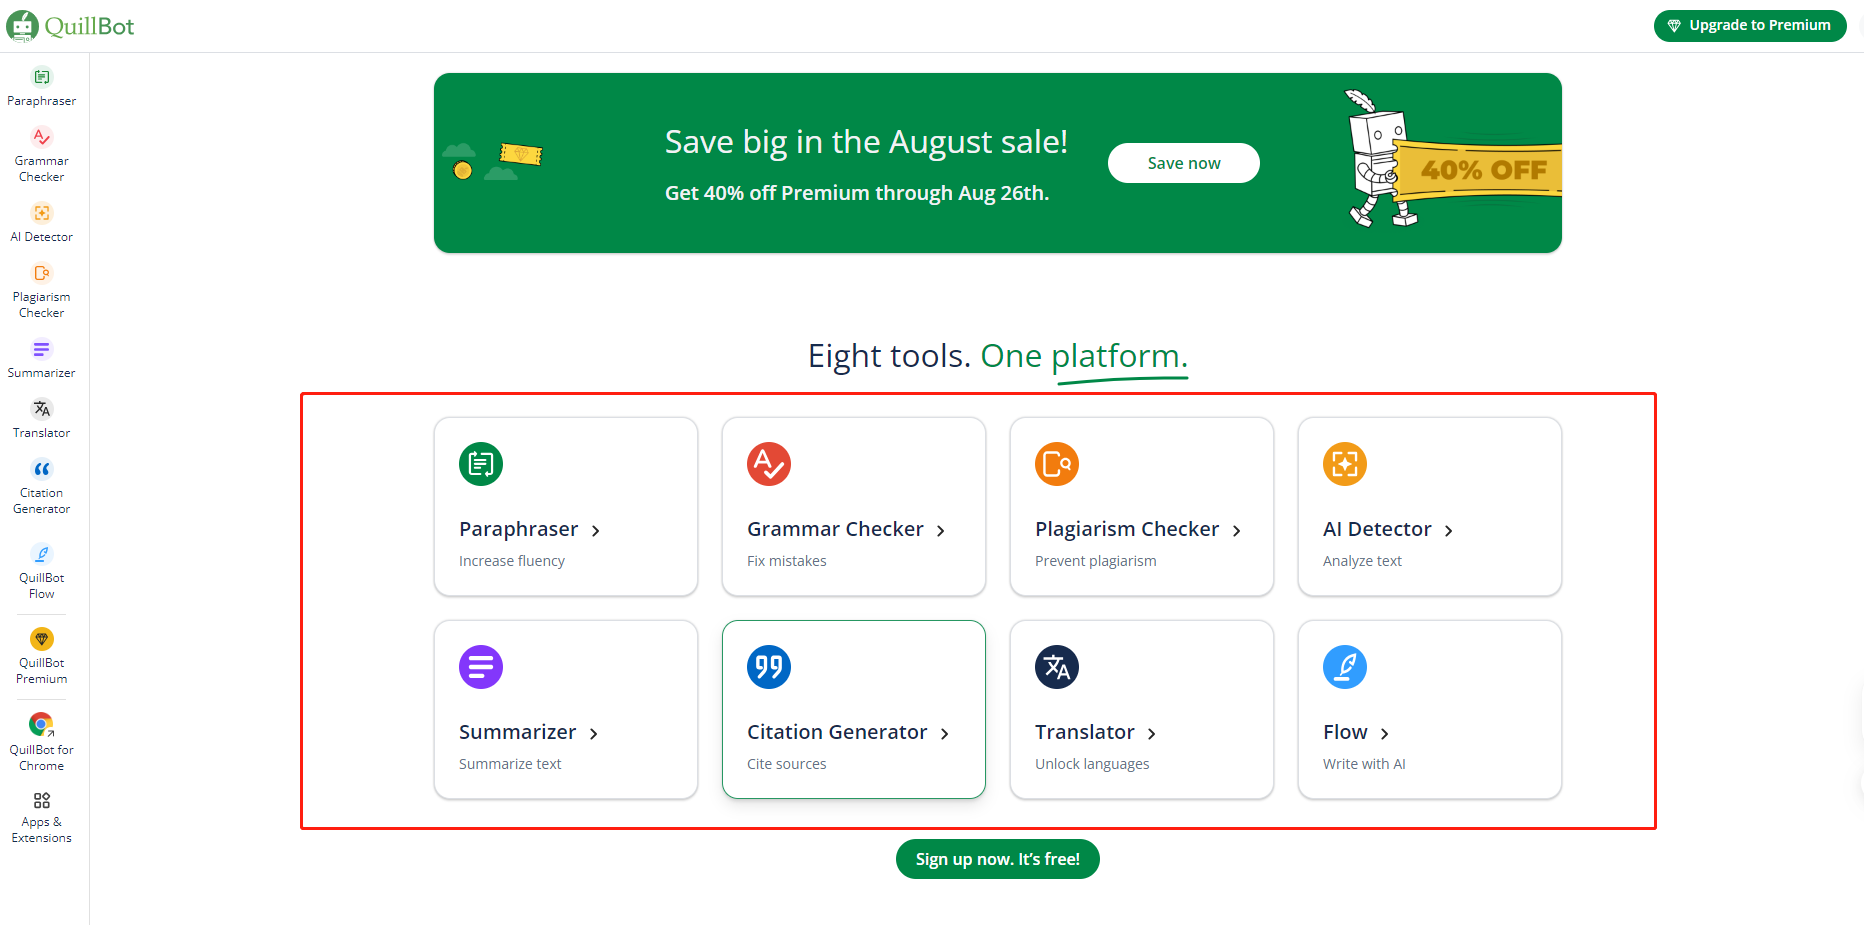Open QuillBot for Chrome icon in the sidebar

(42, 724)
